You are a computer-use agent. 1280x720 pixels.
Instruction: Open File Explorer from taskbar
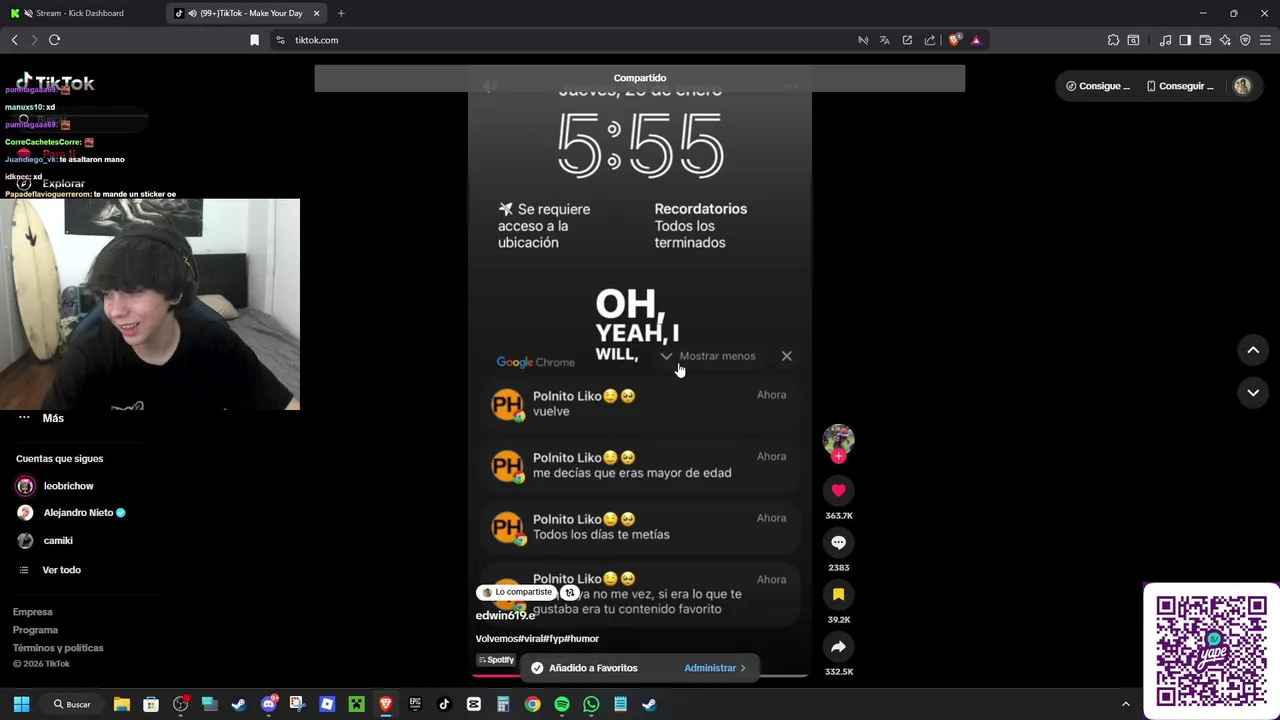(122, 704)
